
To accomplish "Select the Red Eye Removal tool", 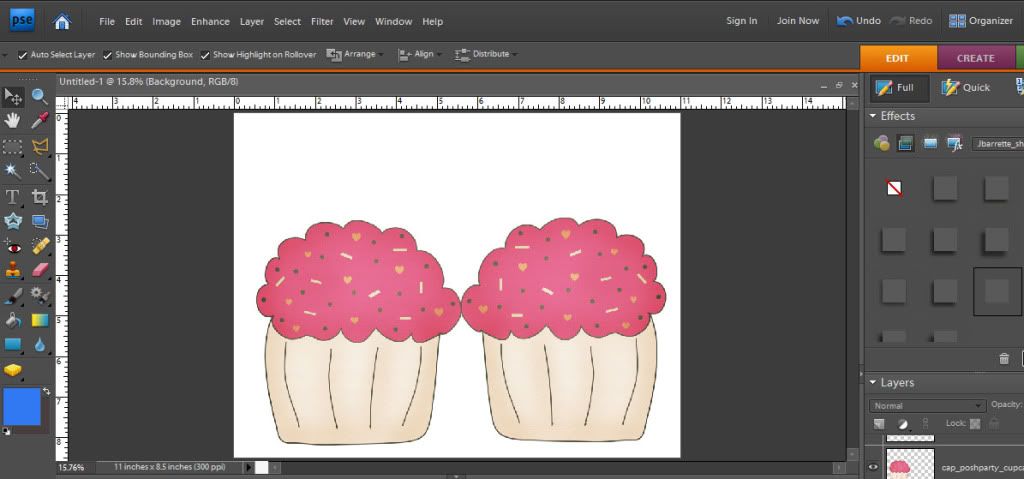I will click(13, 246).
